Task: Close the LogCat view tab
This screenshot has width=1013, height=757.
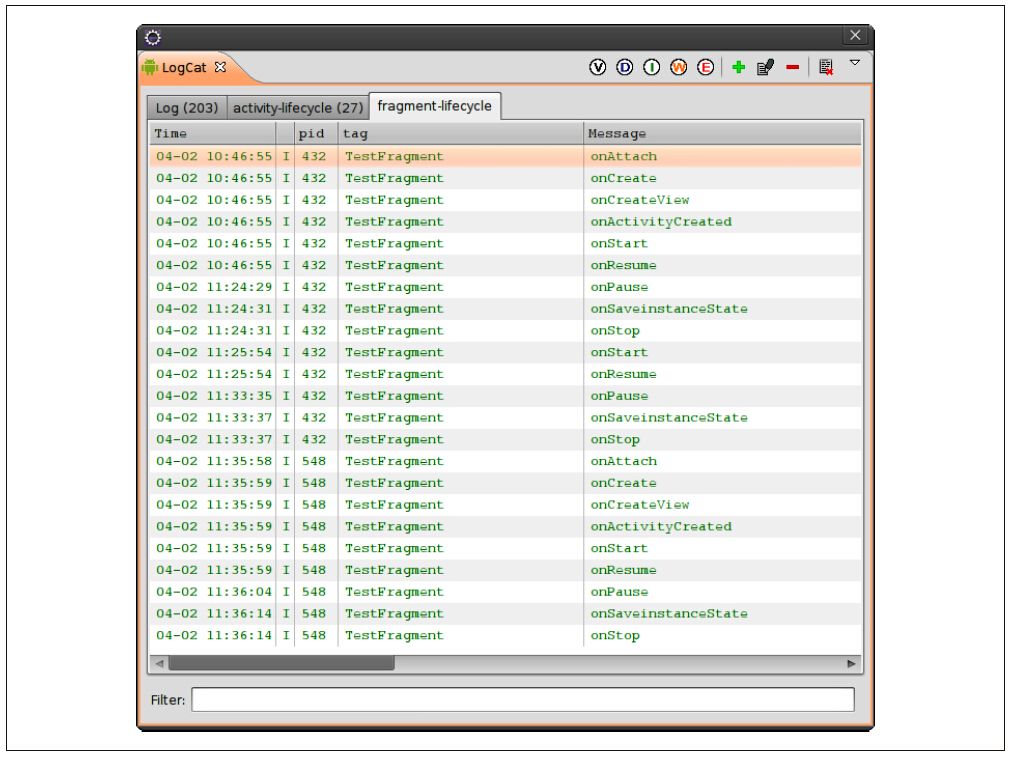Action: pos(220,67)
